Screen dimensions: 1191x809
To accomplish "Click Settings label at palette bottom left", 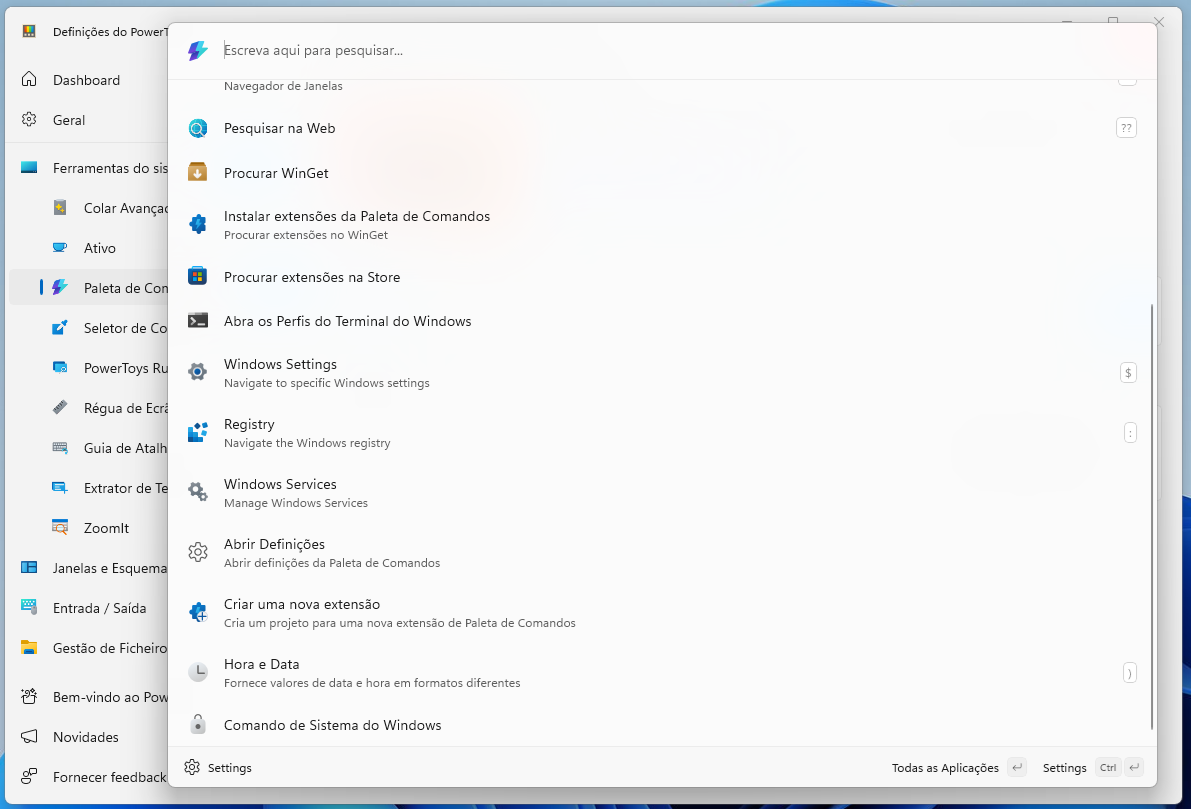I will tap(229, 767).
